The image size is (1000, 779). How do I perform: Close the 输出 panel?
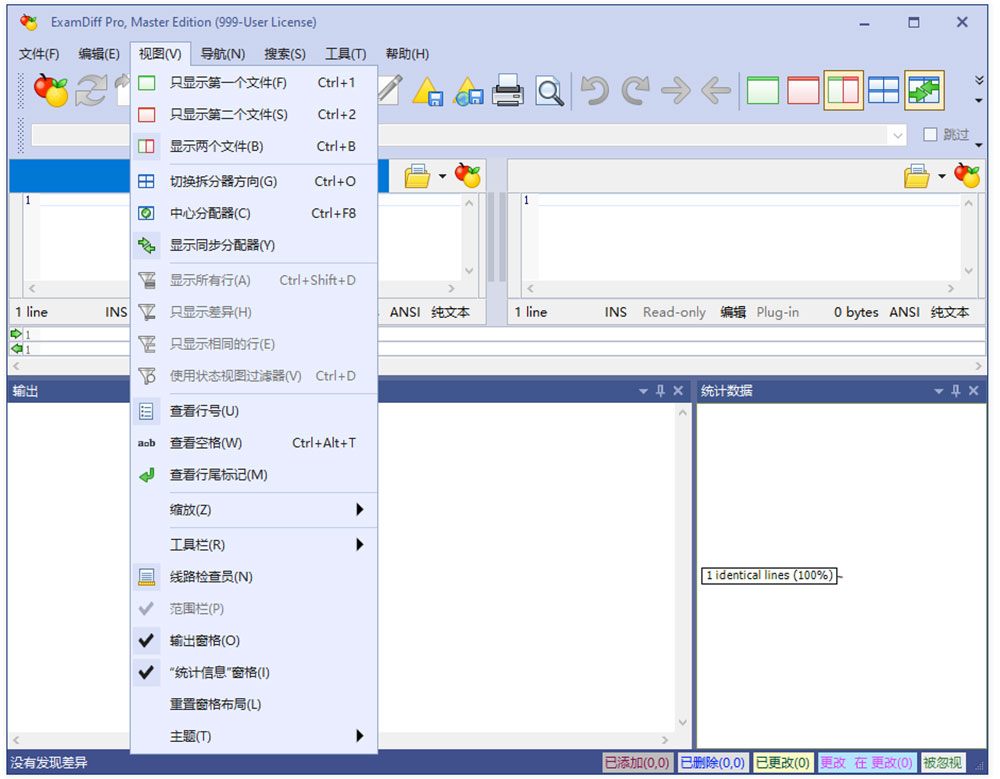(678, 390)
